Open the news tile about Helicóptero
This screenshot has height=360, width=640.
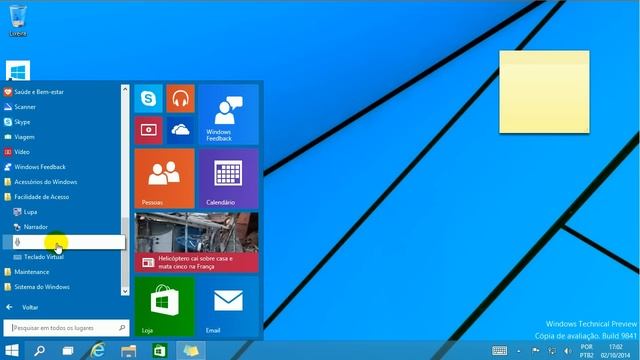(196, 242)
